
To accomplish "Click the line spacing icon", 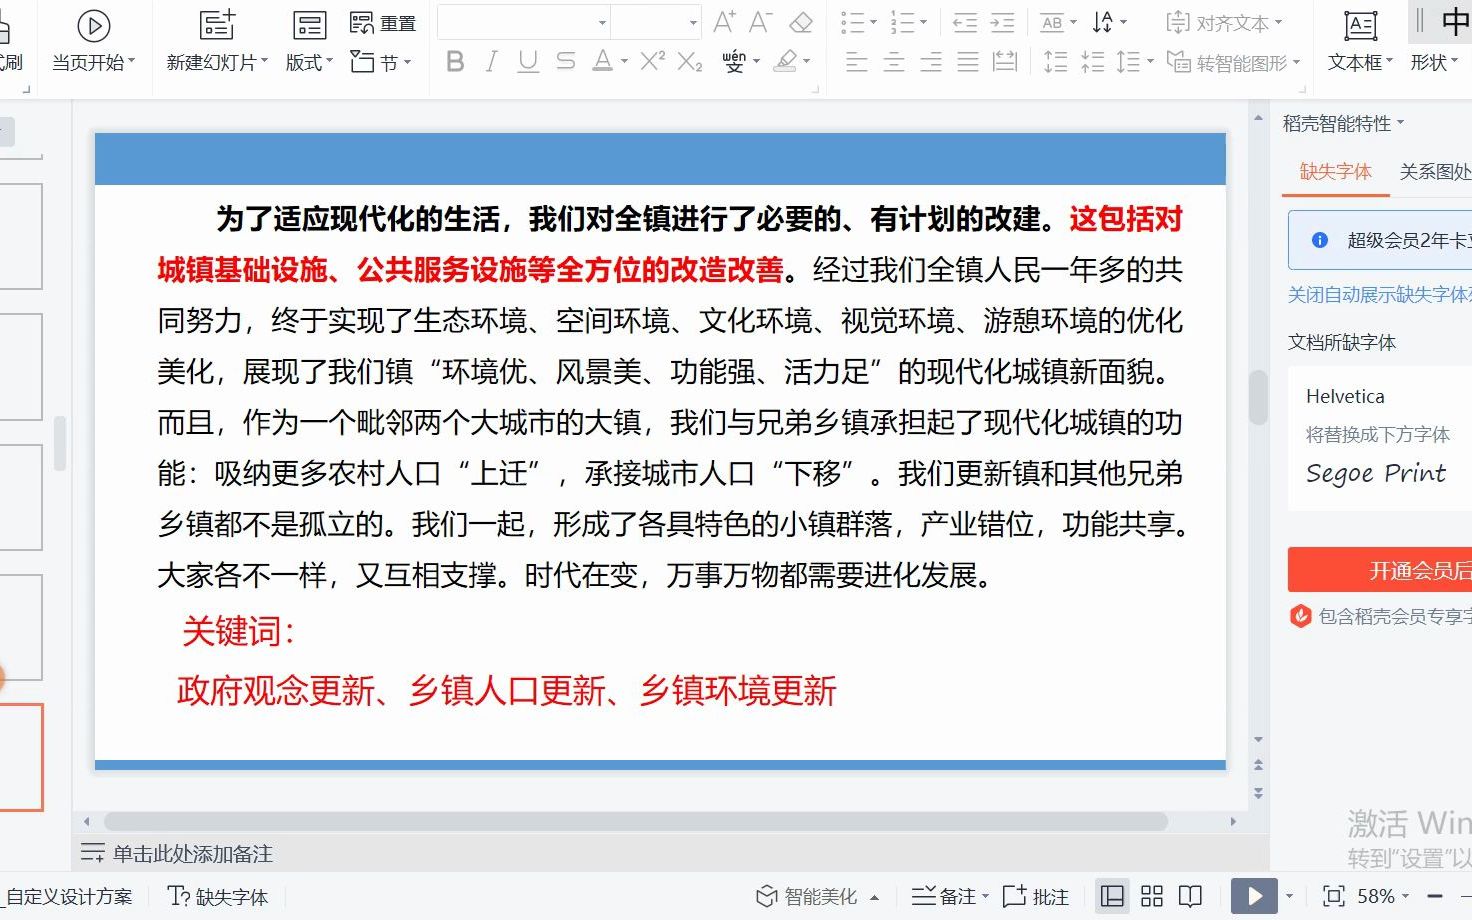I will point(1128,62).
